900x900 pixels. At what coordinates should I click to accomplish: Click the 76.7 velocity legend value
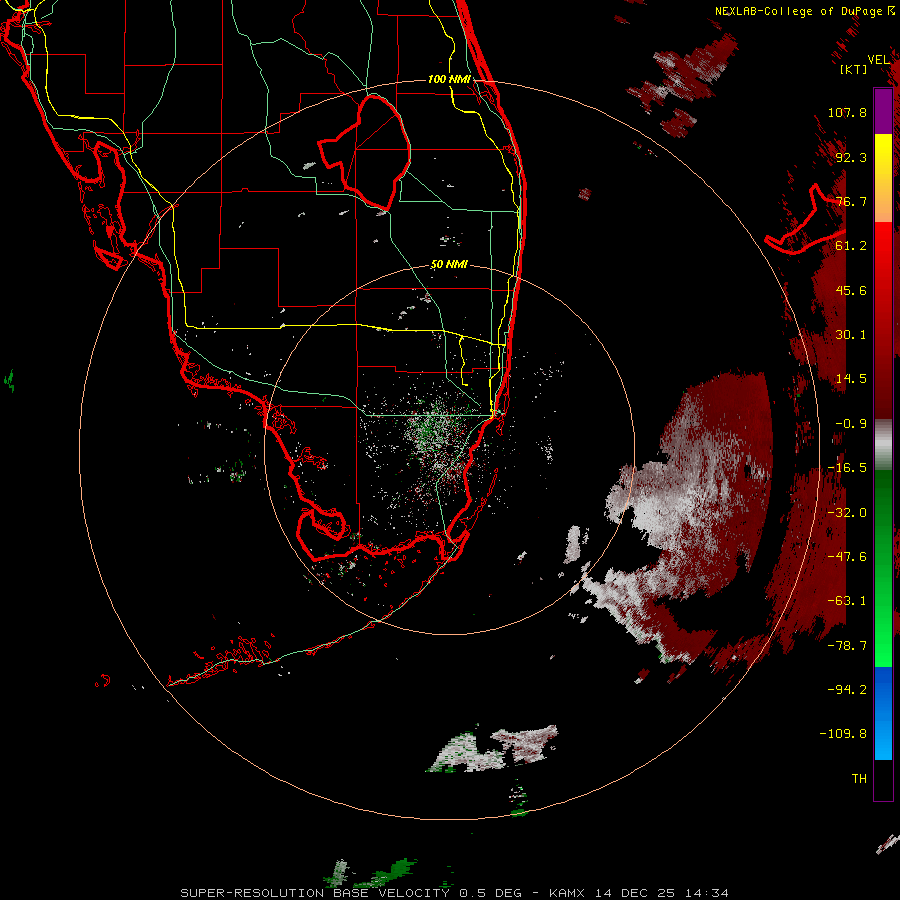(851, 201)
